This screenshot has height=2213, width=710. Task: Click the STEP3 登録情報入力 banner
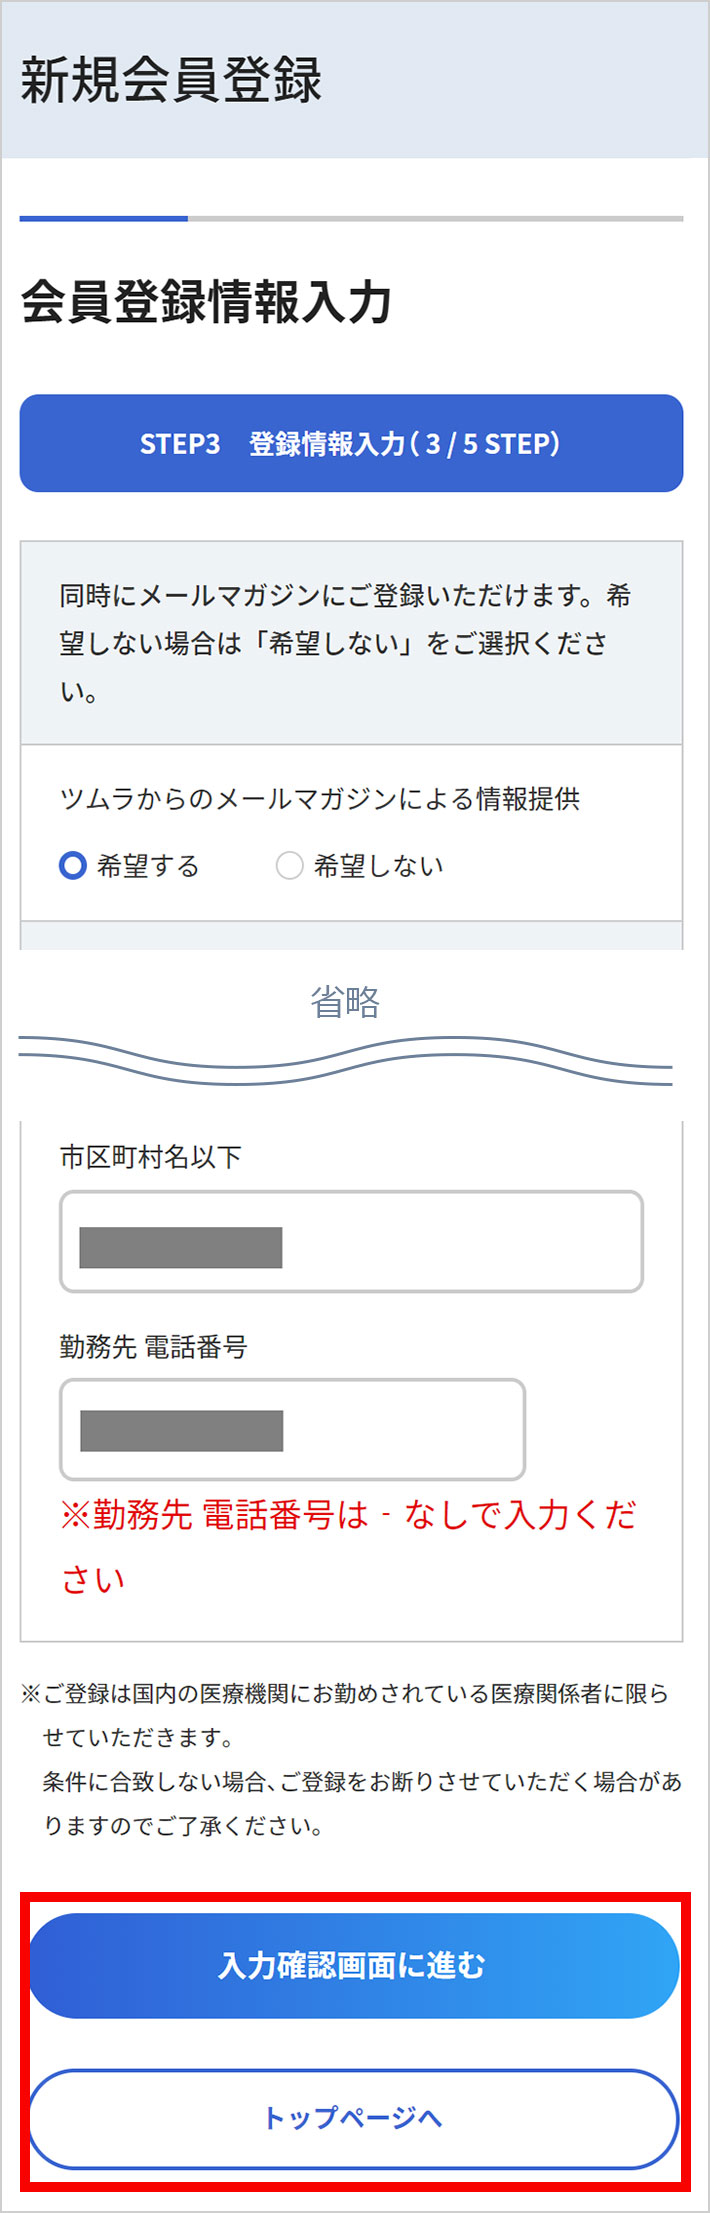[x=354, y=443]
